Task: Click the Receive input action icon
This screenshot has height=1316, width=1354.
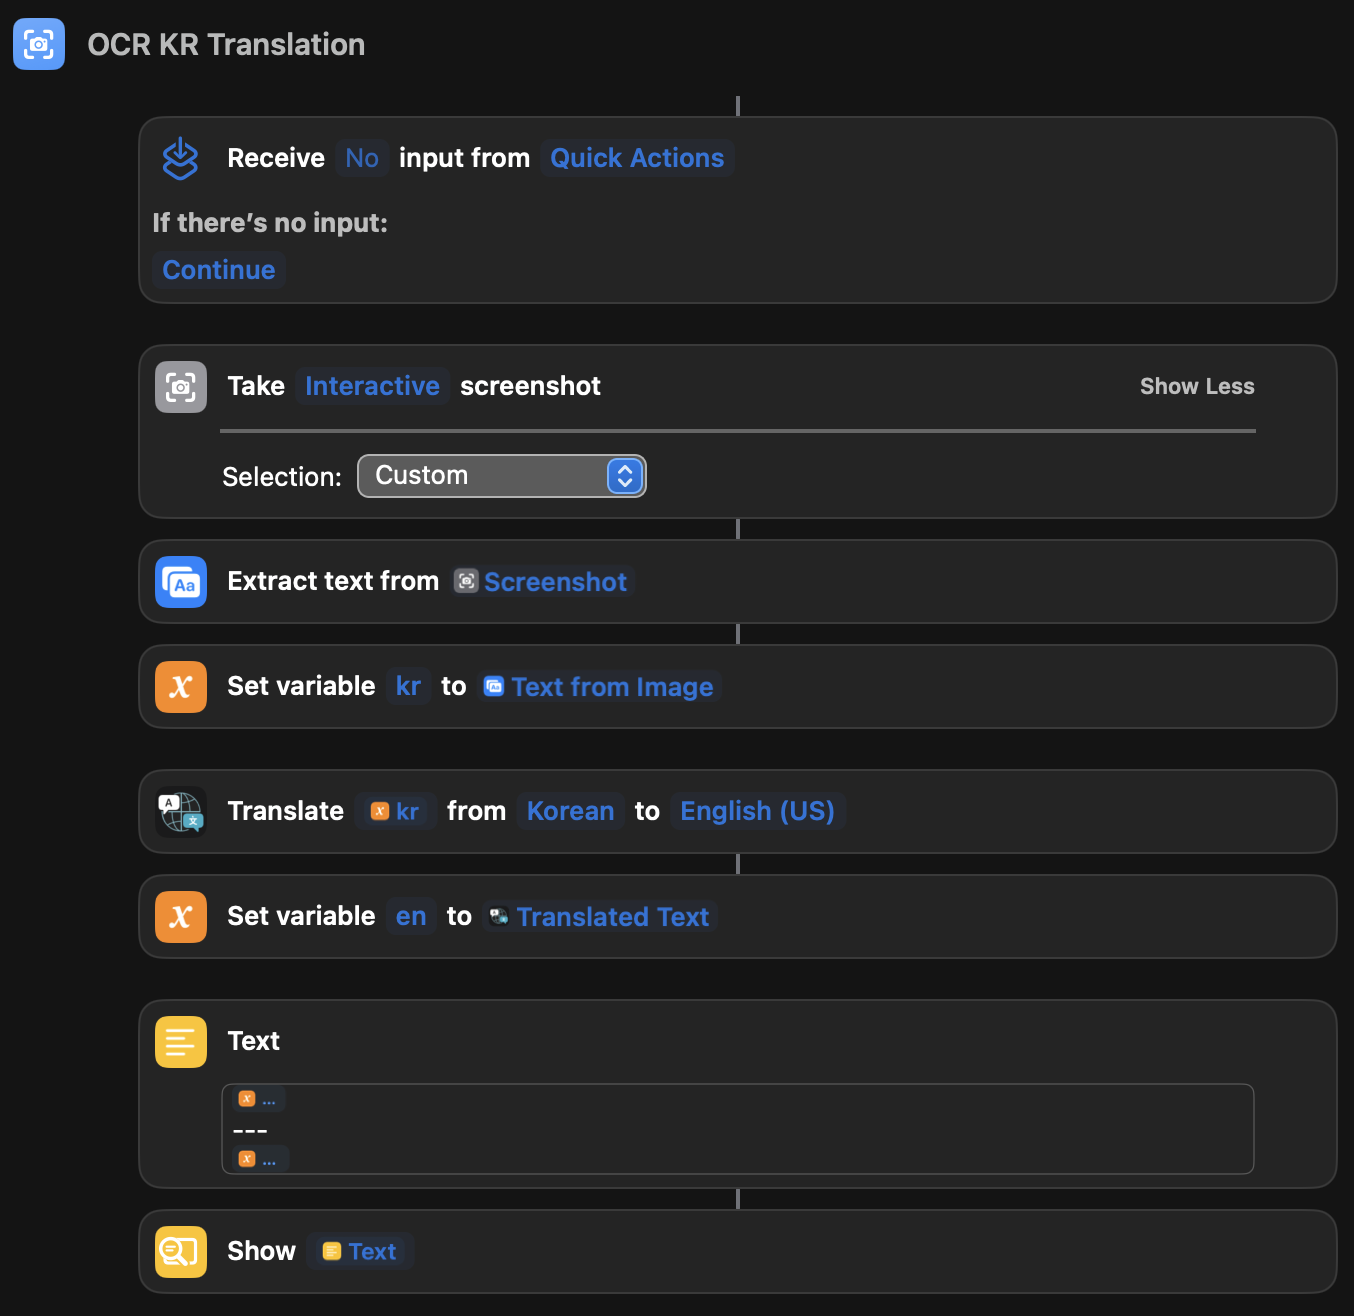Action: point(180,158)
